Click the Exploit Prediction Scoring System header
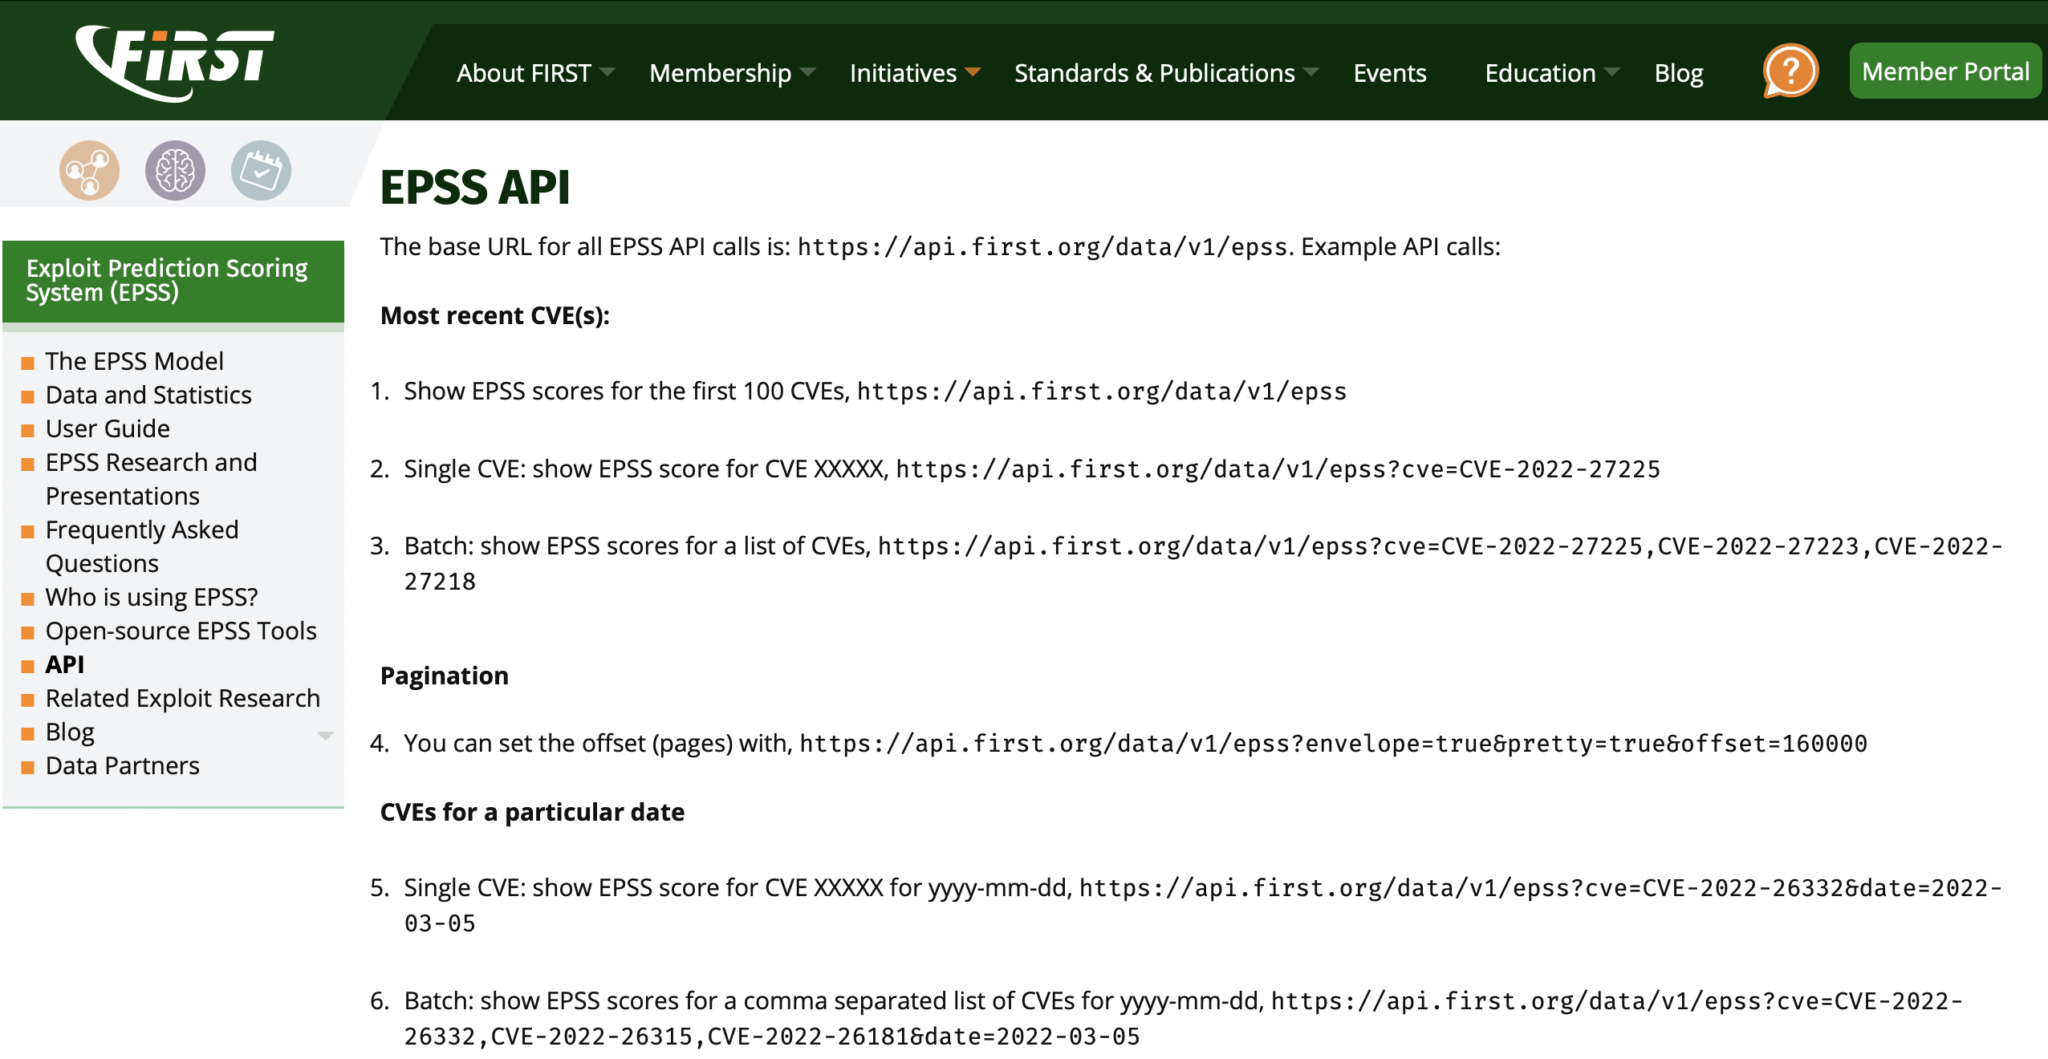The height and width of the screenshot is (1059, 2048). pos(167,280)
